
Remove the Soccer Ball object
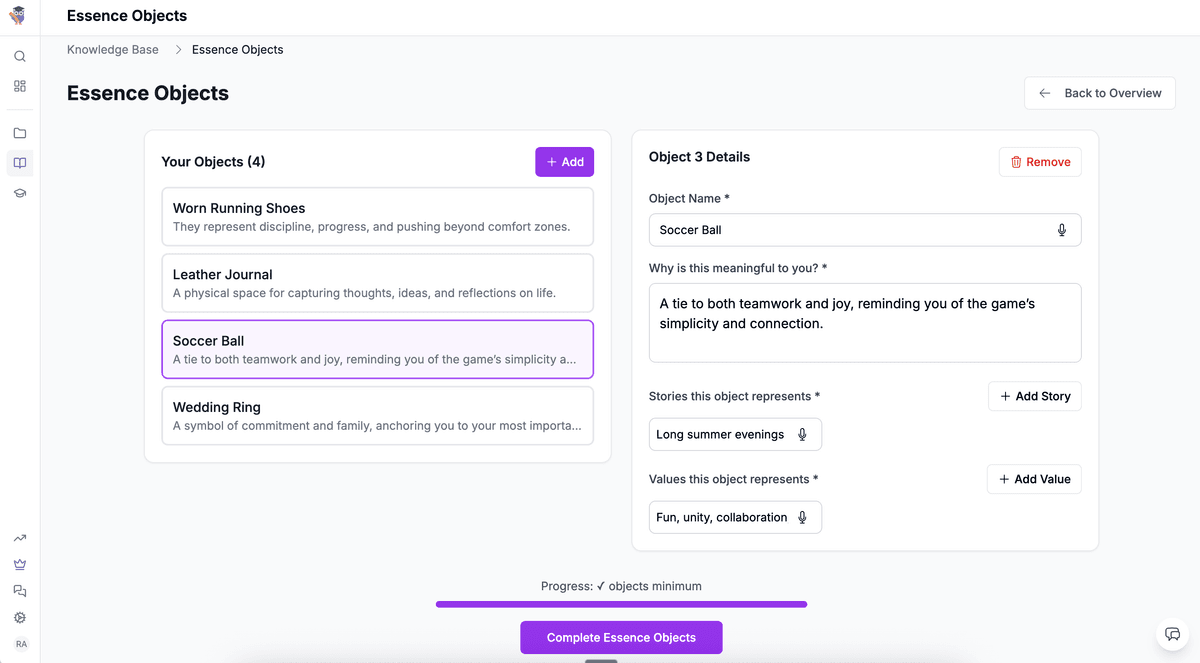1040,161
